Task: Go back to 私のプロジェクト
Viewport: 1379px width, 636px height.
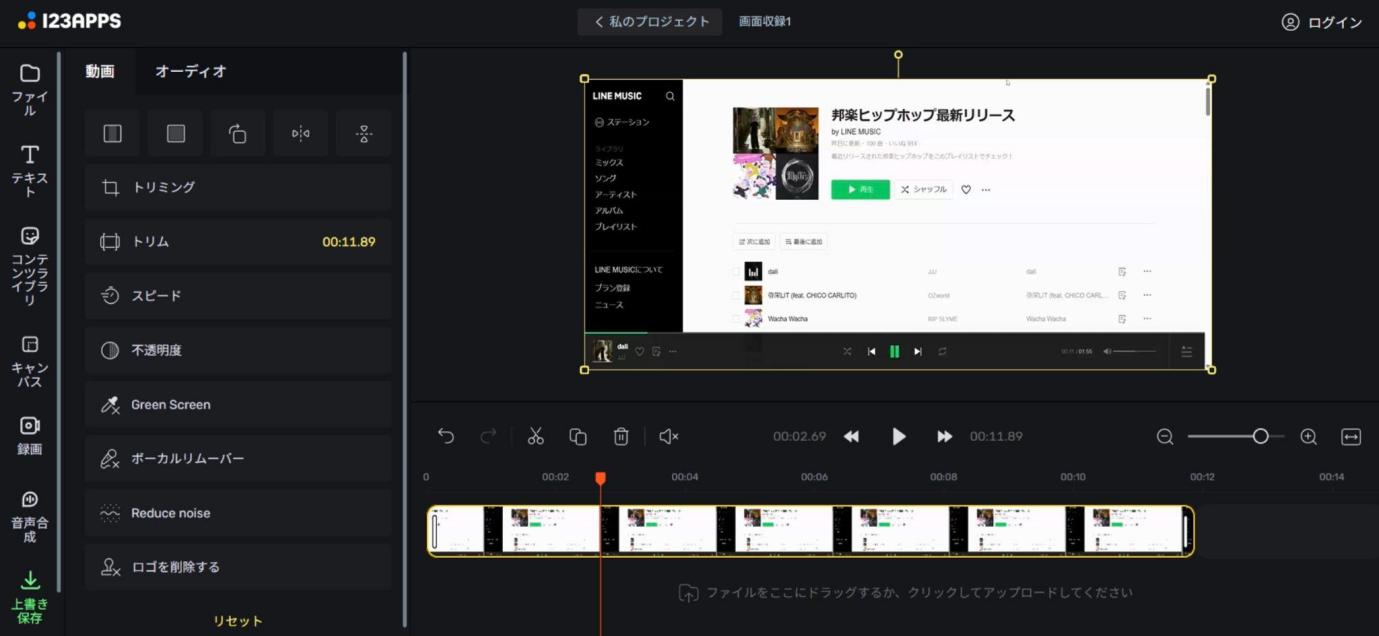Action: point(650,22)
